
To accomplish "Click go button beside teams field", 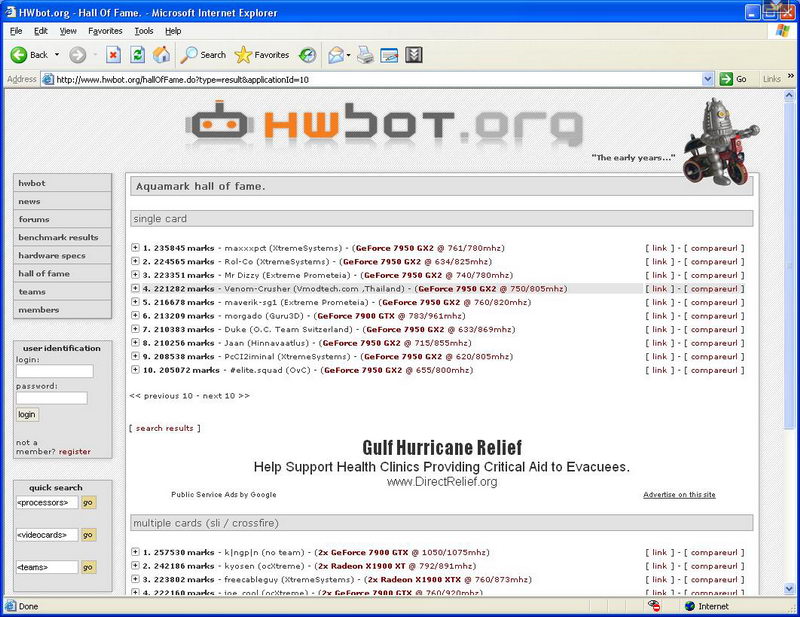I will tap(88, 567).
